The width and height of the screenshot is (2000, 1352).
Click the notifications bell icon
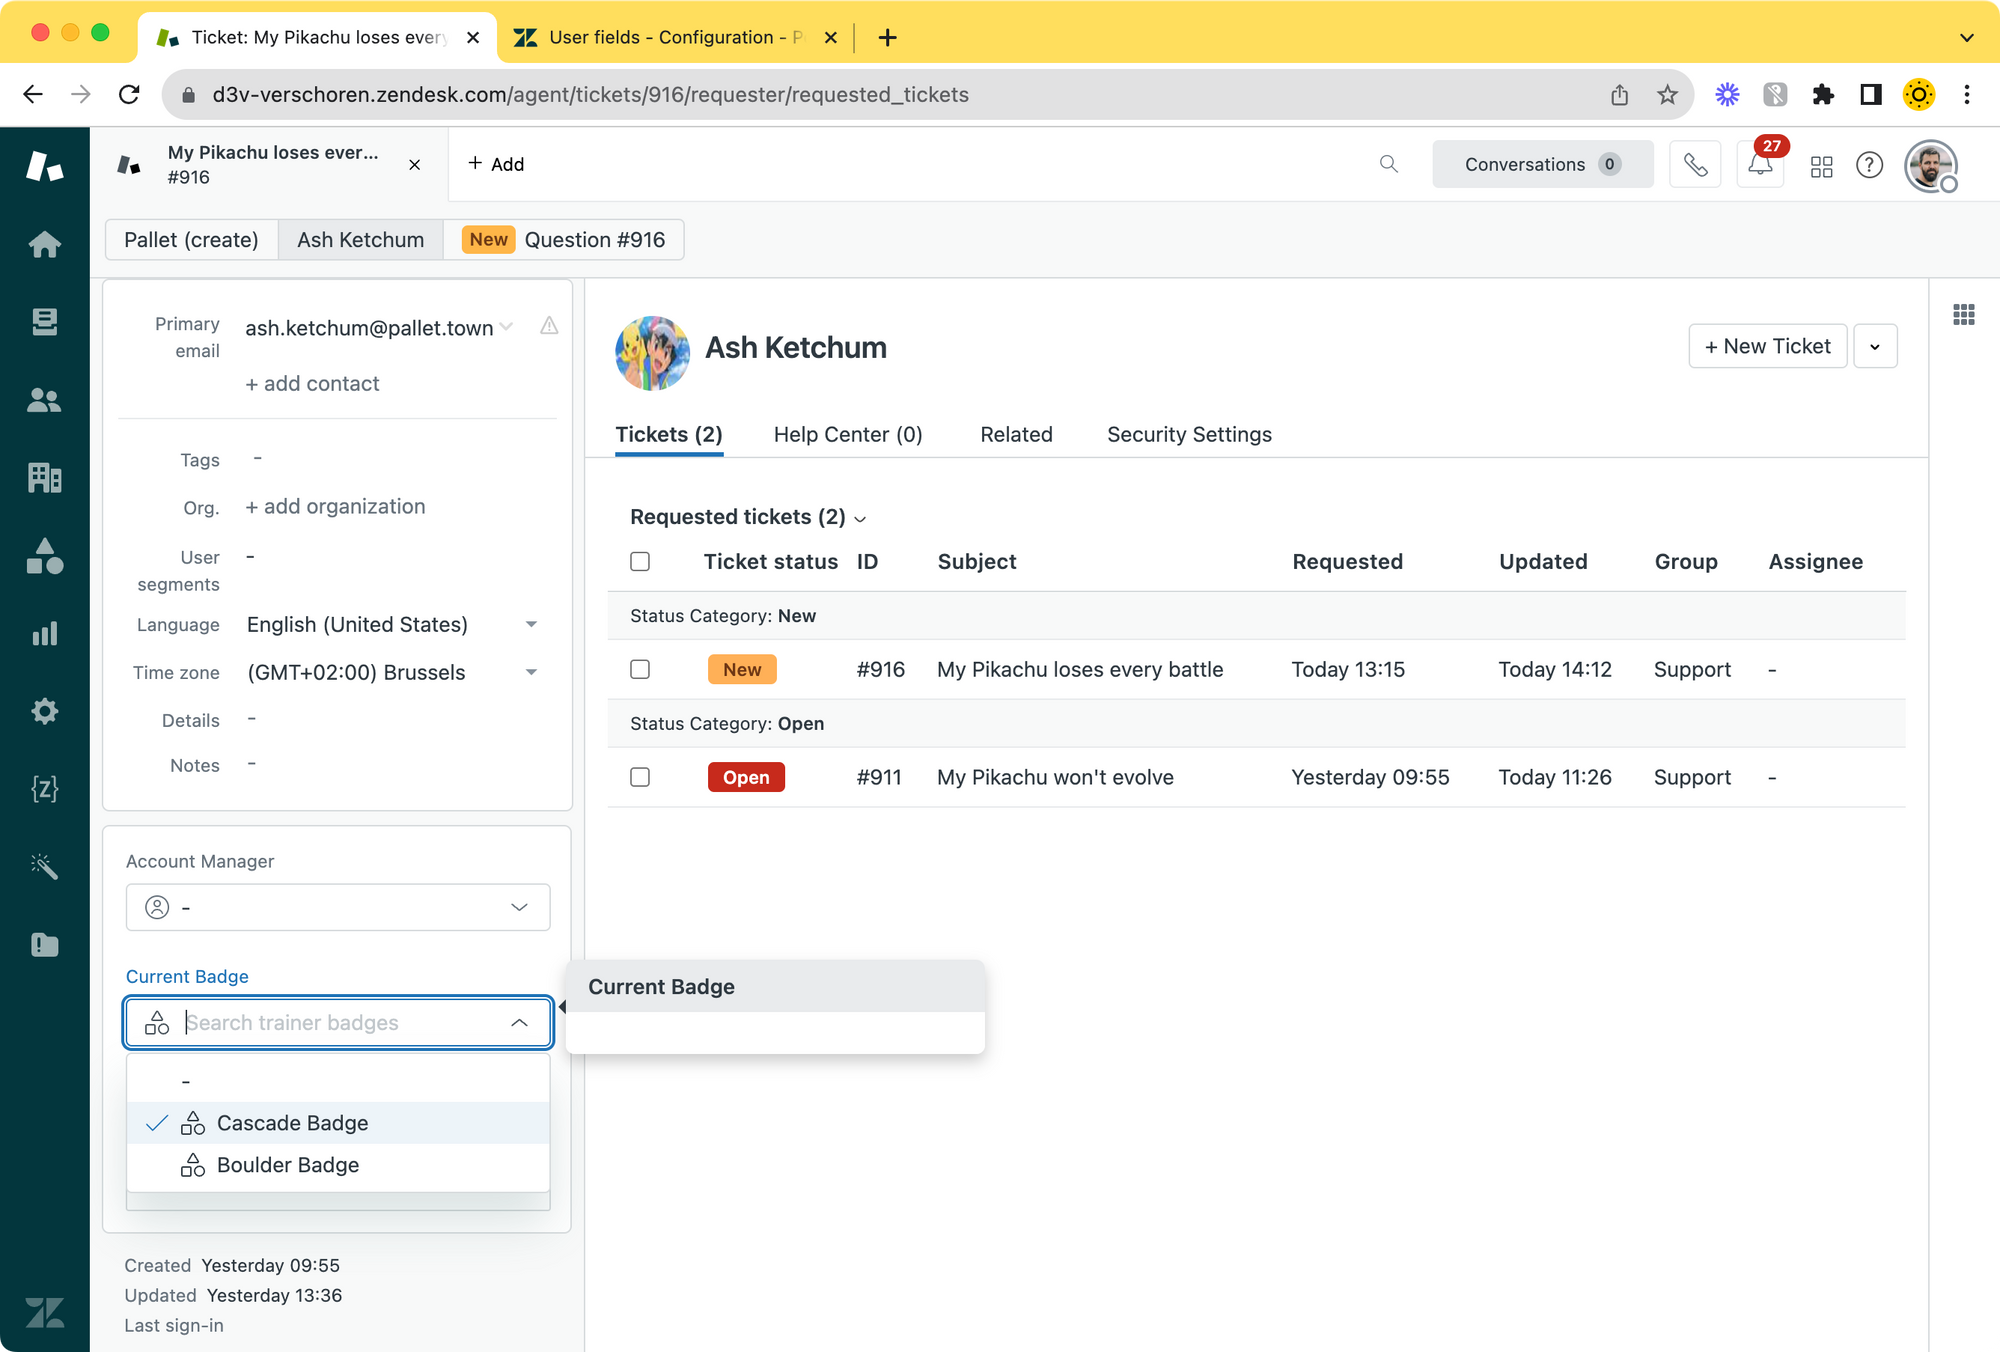click(x=1760, y=165)
